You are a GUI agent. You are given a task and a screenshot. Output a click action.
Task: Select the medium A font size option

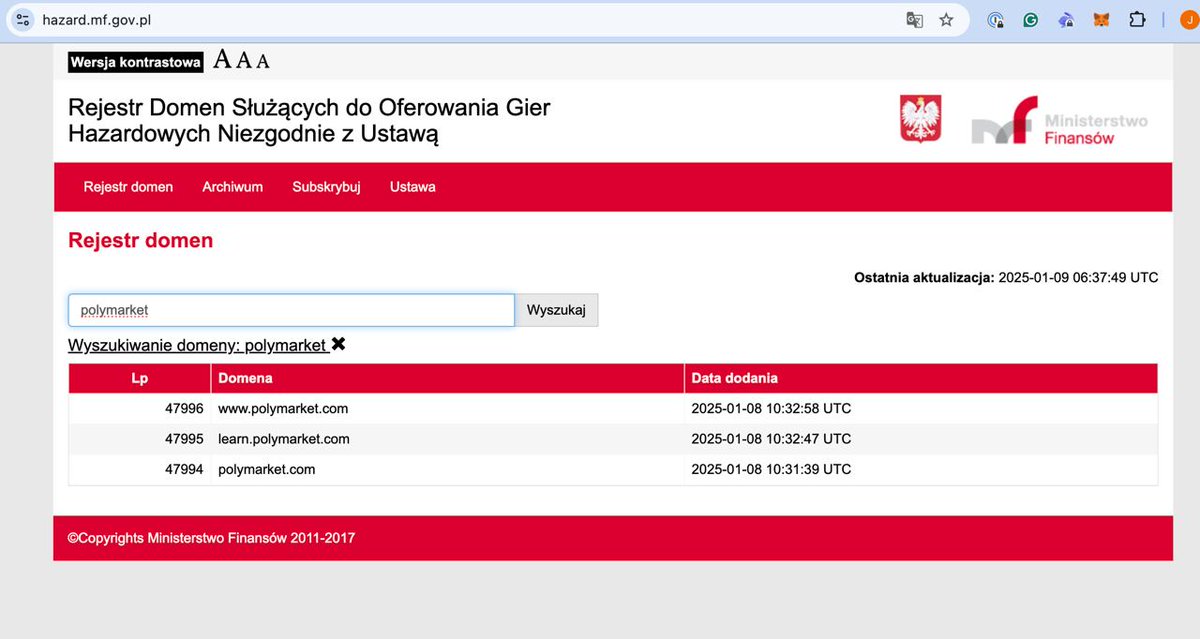244,61
